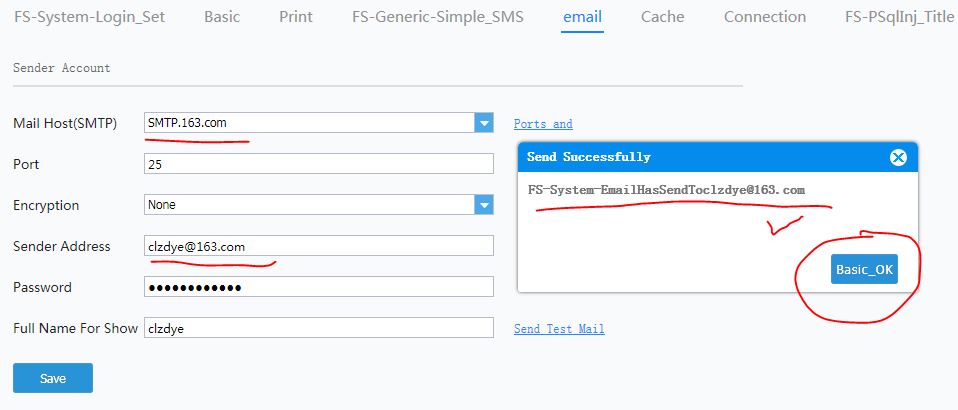This screenshot has width=958, height=410.
Task: Open the Encryption dropdown arrow
Action: pyautogui.click(x=484, y=205)
